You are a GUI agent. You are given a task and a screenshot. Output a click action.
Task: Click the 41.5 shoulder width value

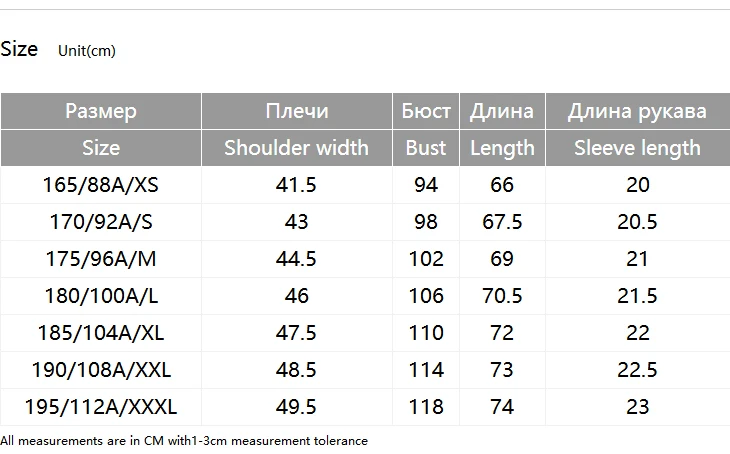(296, 185)
